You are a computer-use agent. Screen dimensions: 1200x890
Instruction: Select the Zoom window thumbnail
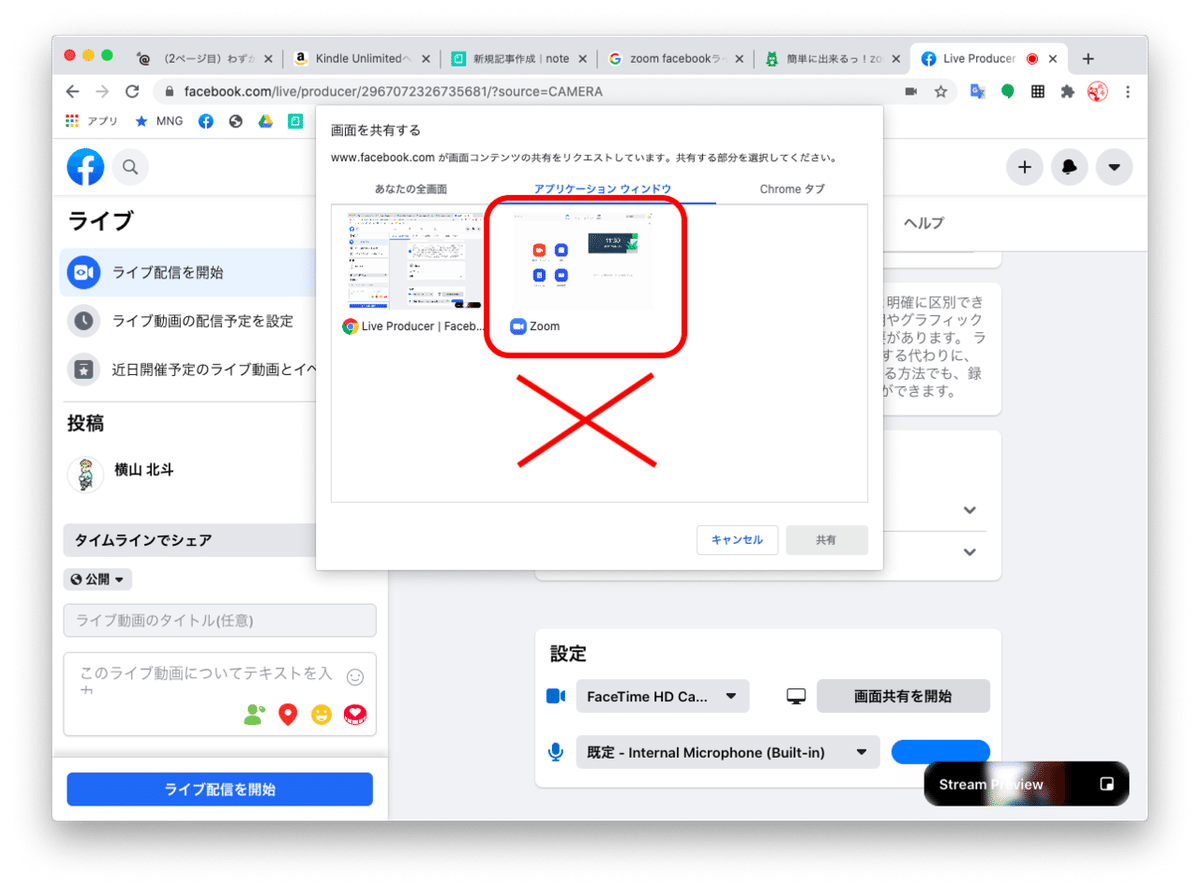pyautogui.click(x=583, y=258)
